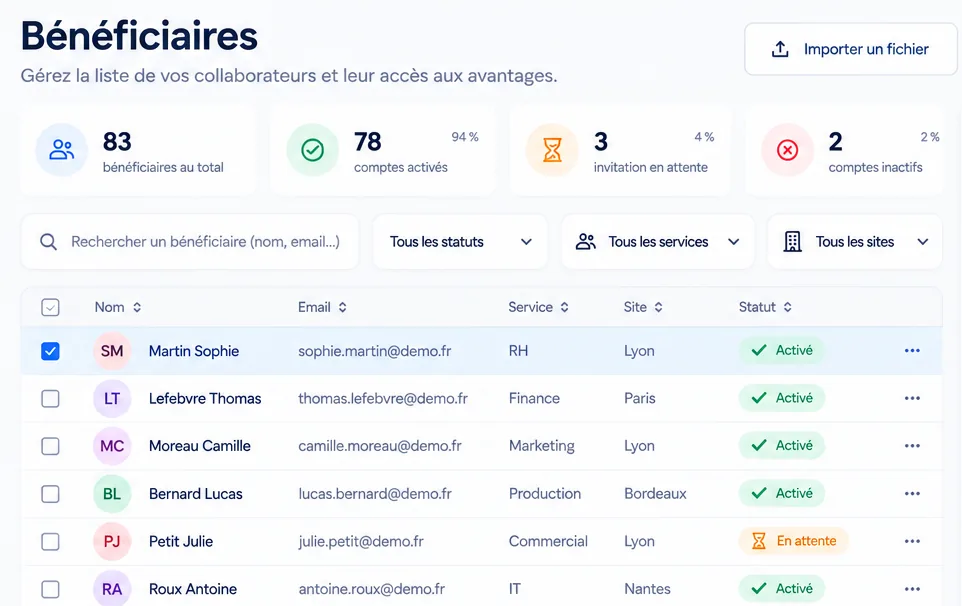Viewport: 962px width, 606px height.
Task: Click the email antoine.roux@demo.fr
Action: [372, 589]
